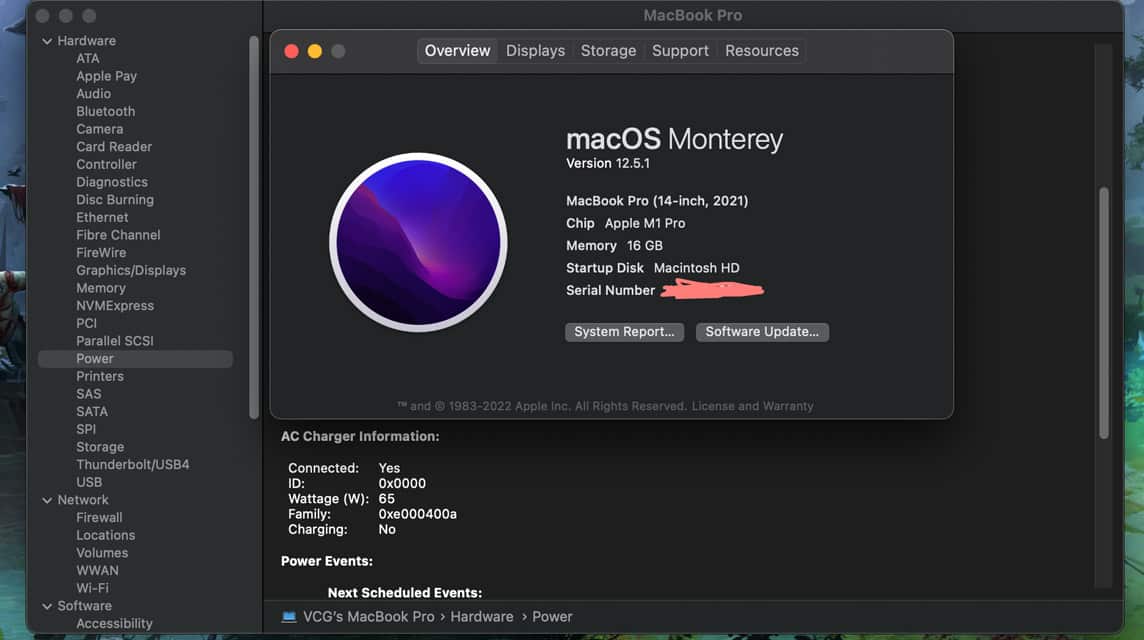Click the 'Apple M1 Pro' chip value
This screenshot has width=1144, height=640.
(x=645, y=223)
